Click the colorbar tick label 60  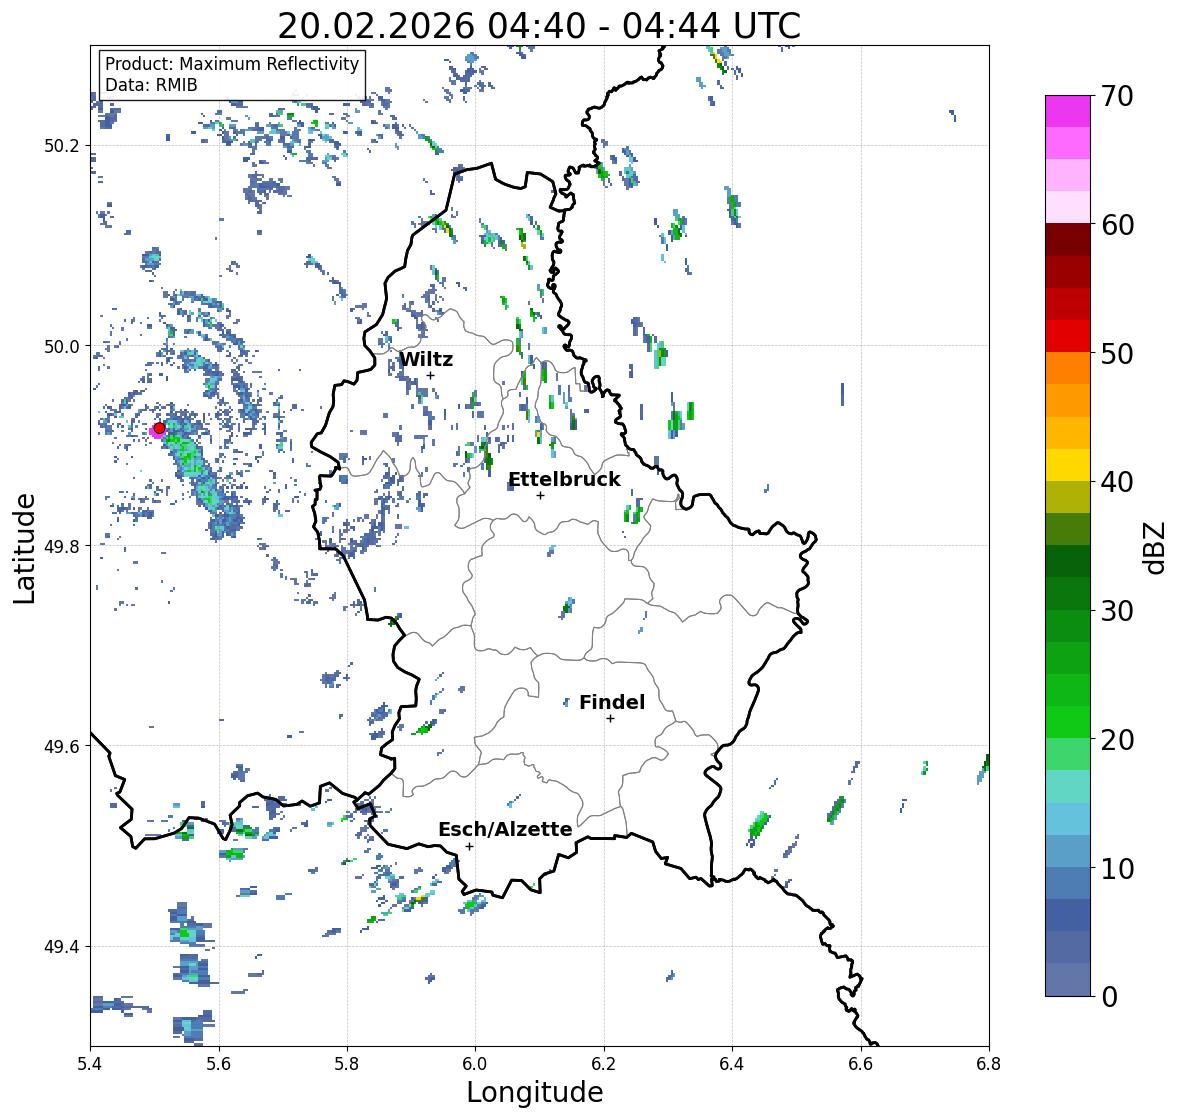click(x=1117, y=225)
